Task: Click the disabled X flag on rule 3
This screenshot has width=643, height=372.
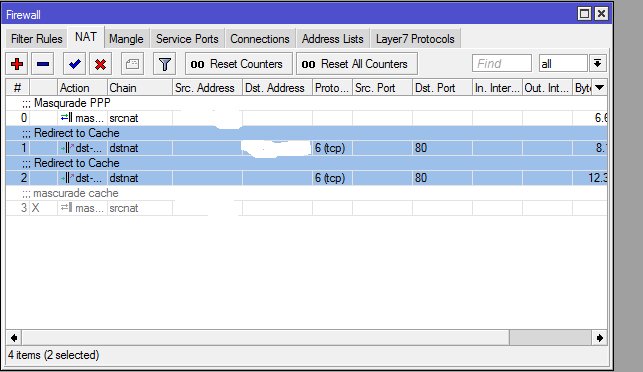Action: click(36, 208)
